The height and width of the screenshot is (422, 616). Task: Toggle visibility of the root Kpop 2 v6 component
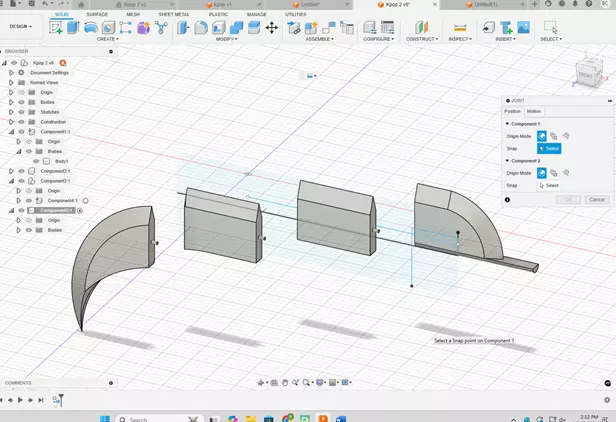click(14, 63)
